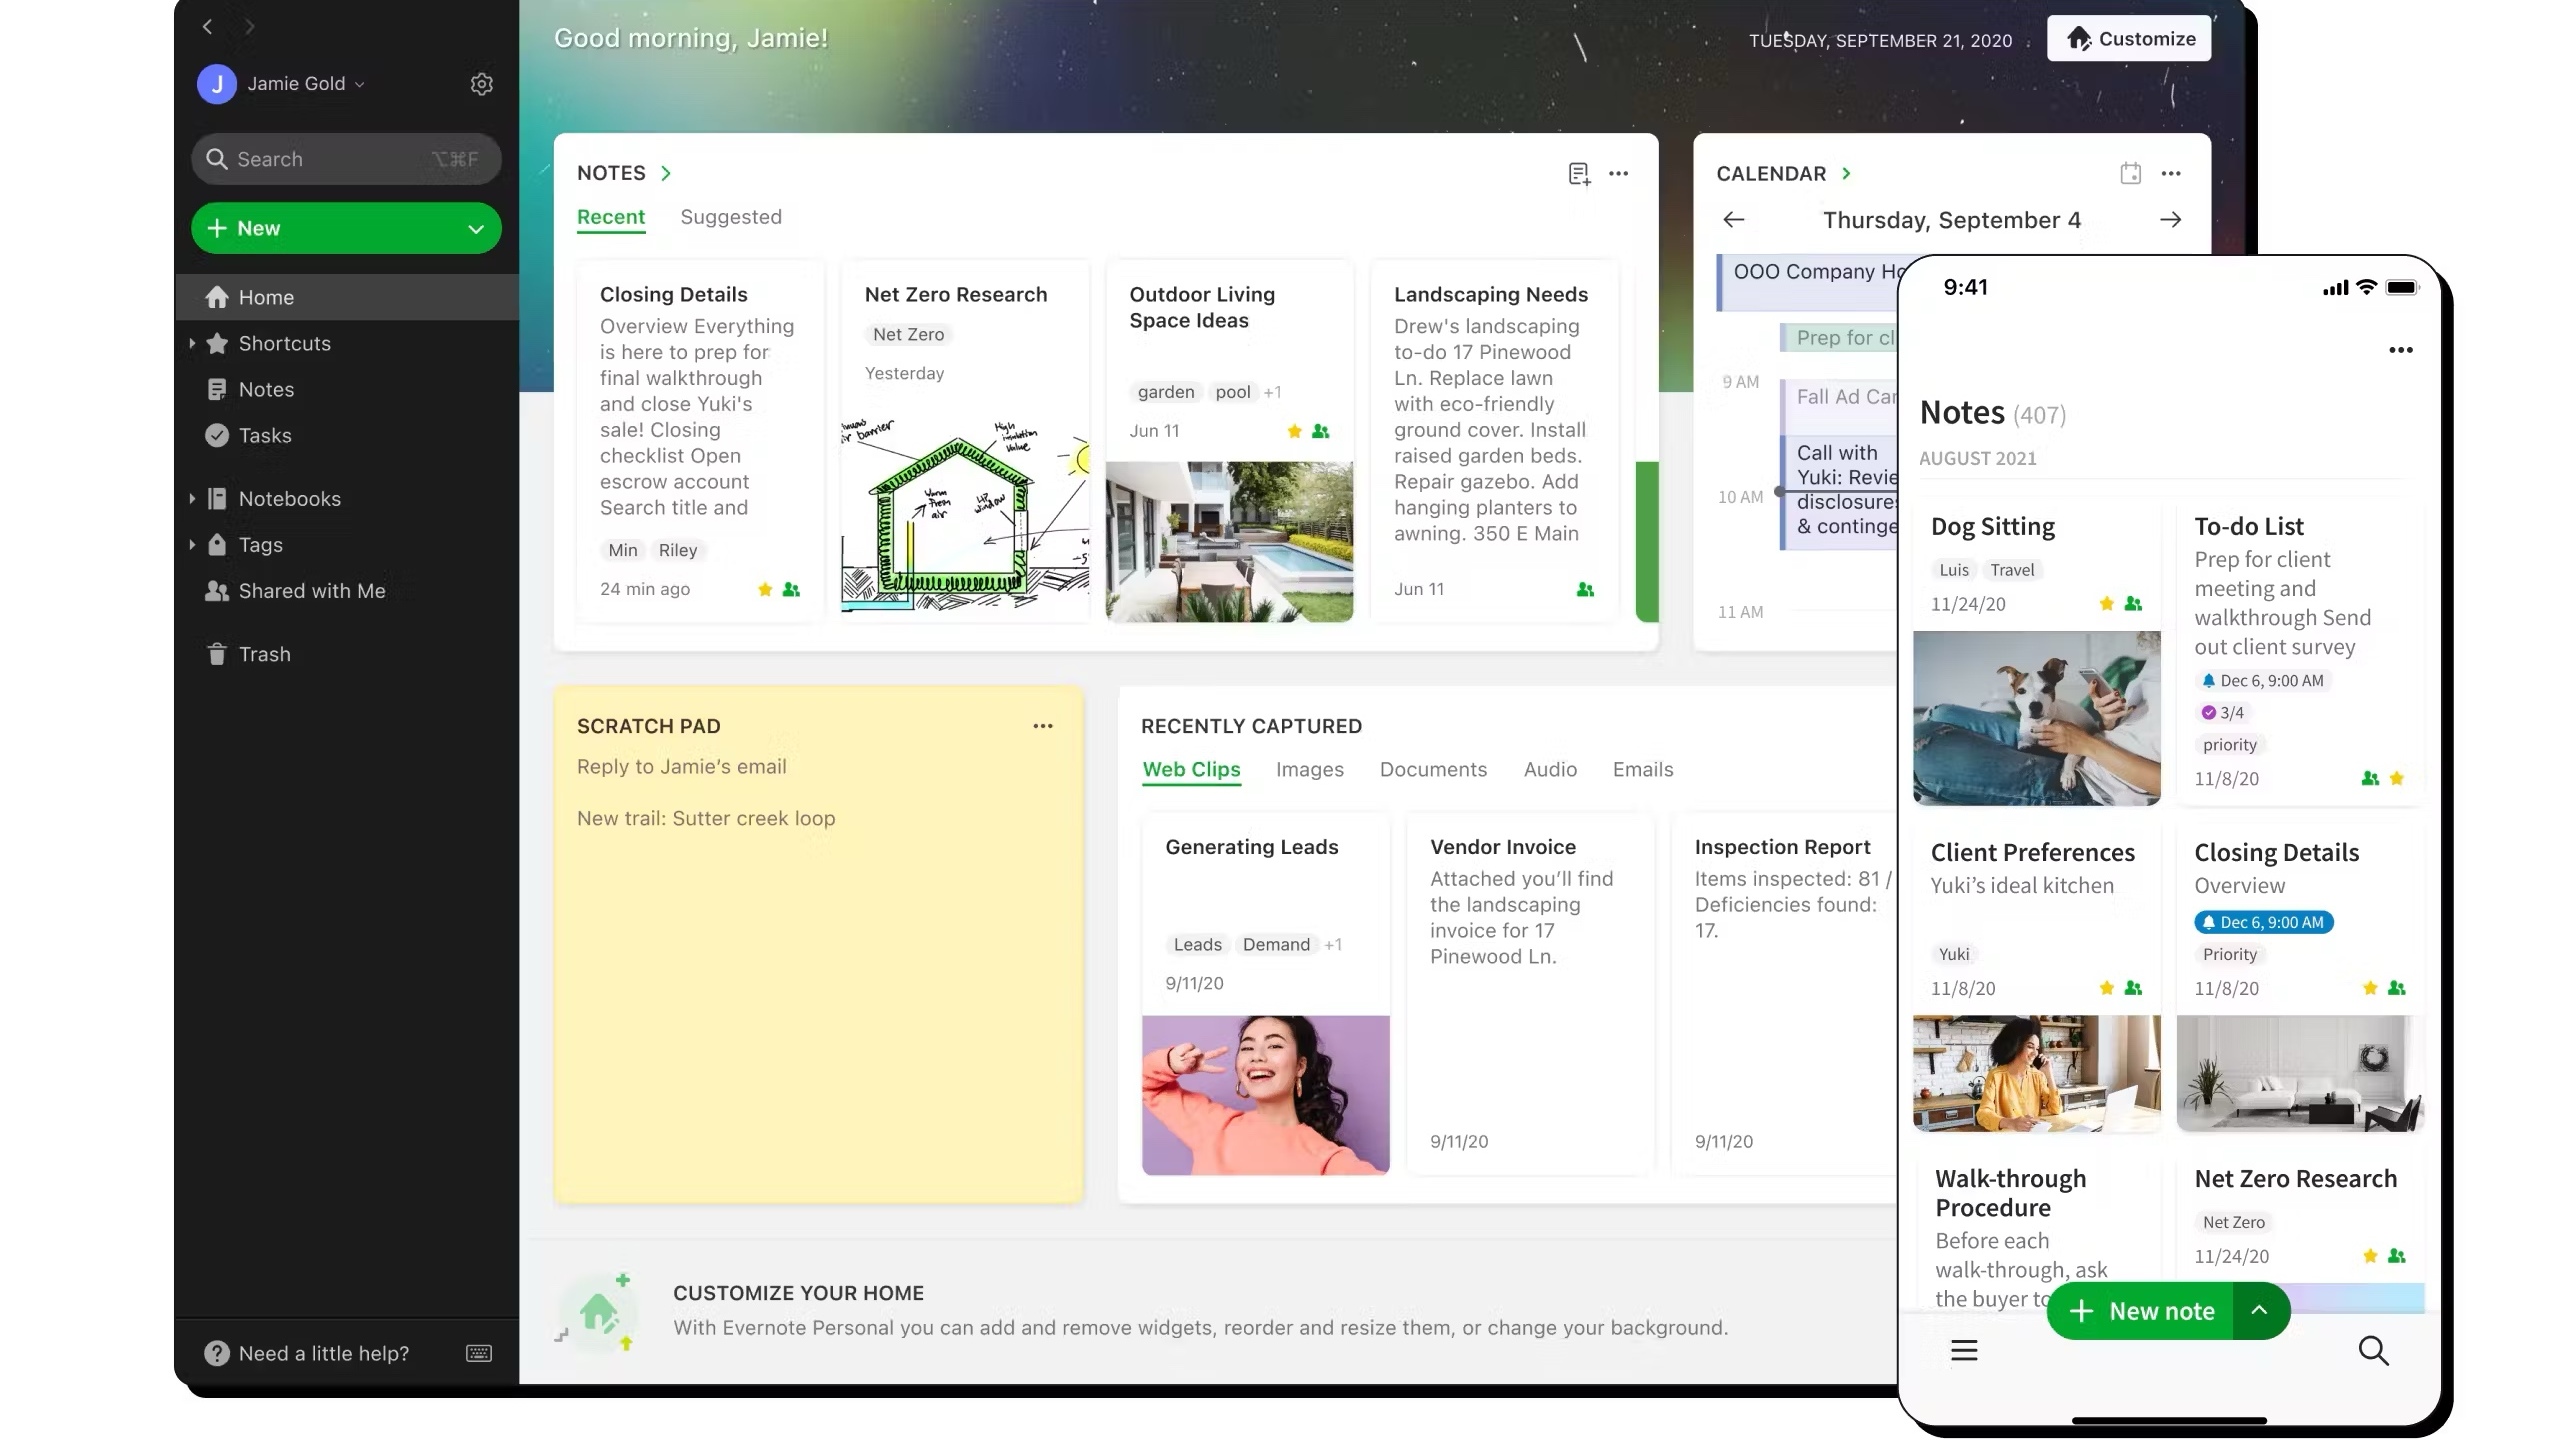Open Tasks in the sidebar
Screen dimensions: 2560x1440
346,435
